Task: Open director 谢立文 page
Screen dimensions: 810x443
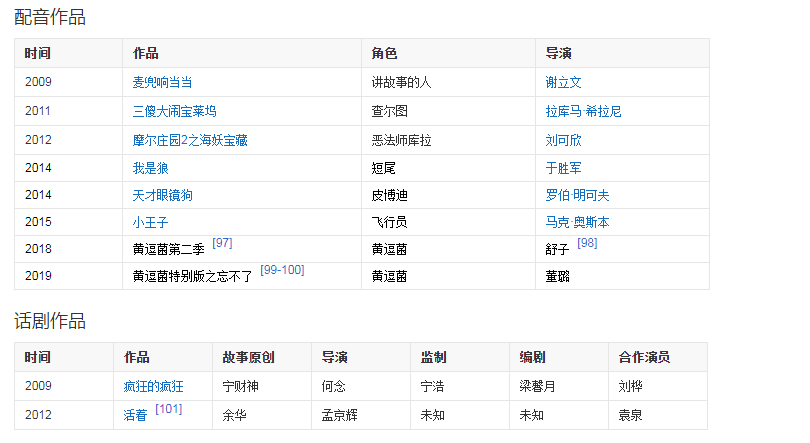Action: tap(563, 83)
